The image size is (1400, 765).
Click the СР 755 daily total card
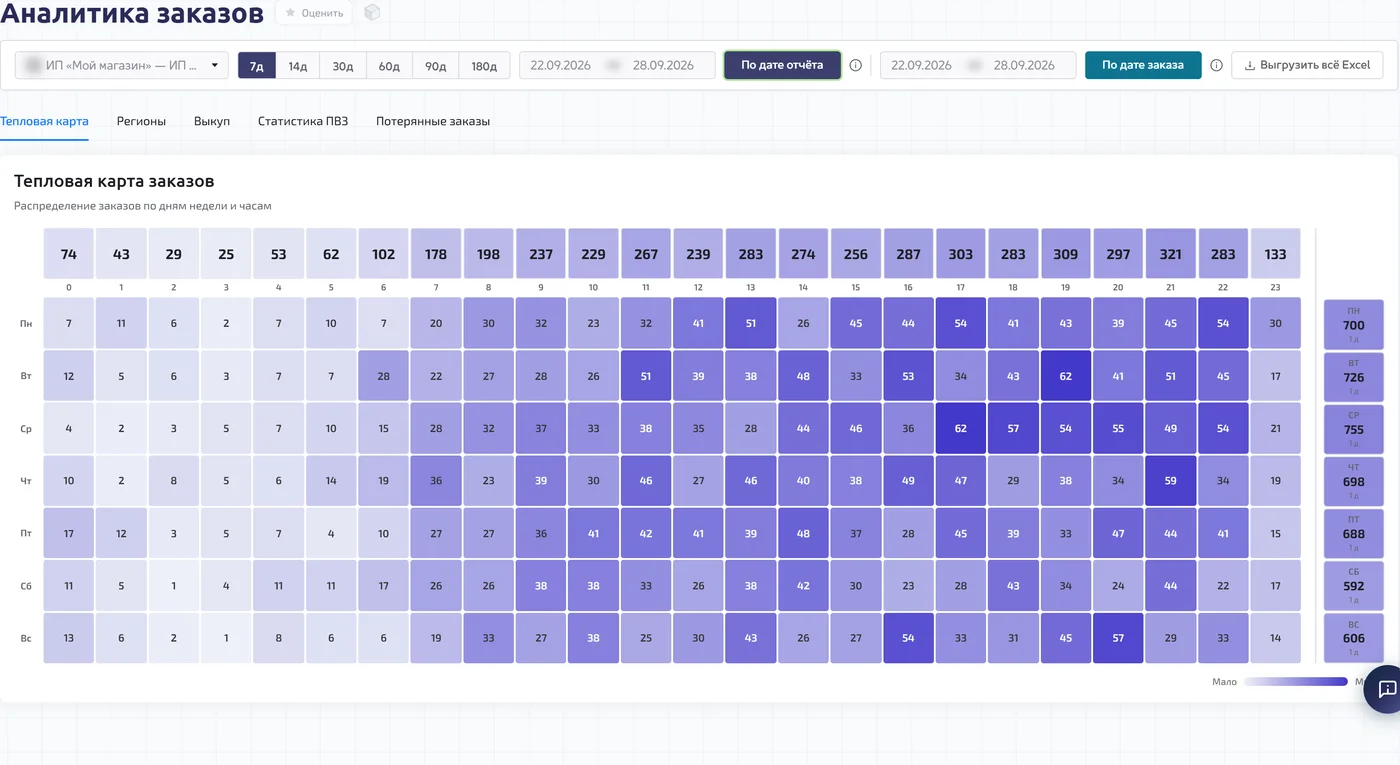(x=1354, y=429)
